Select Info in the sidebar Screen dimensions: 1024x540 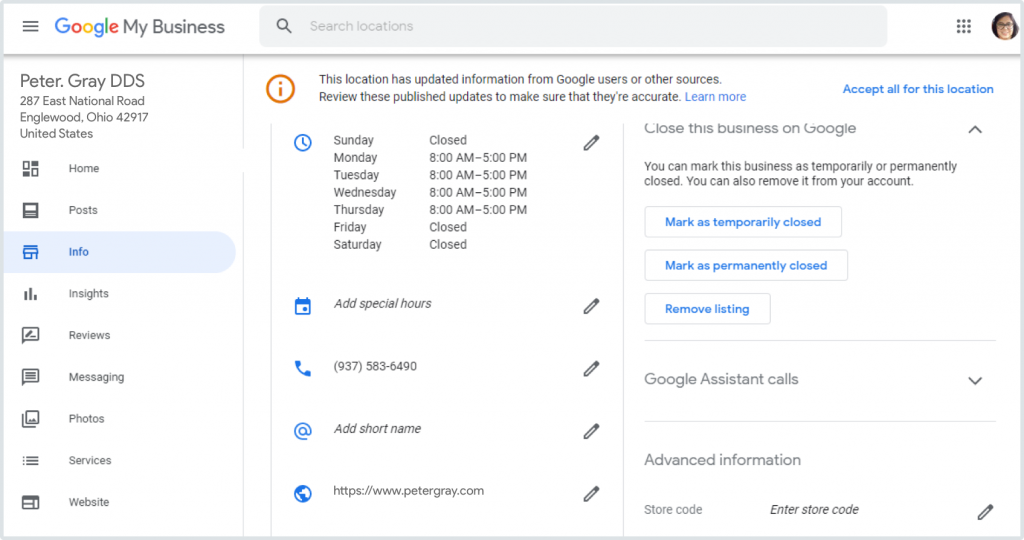click(120, 252)
